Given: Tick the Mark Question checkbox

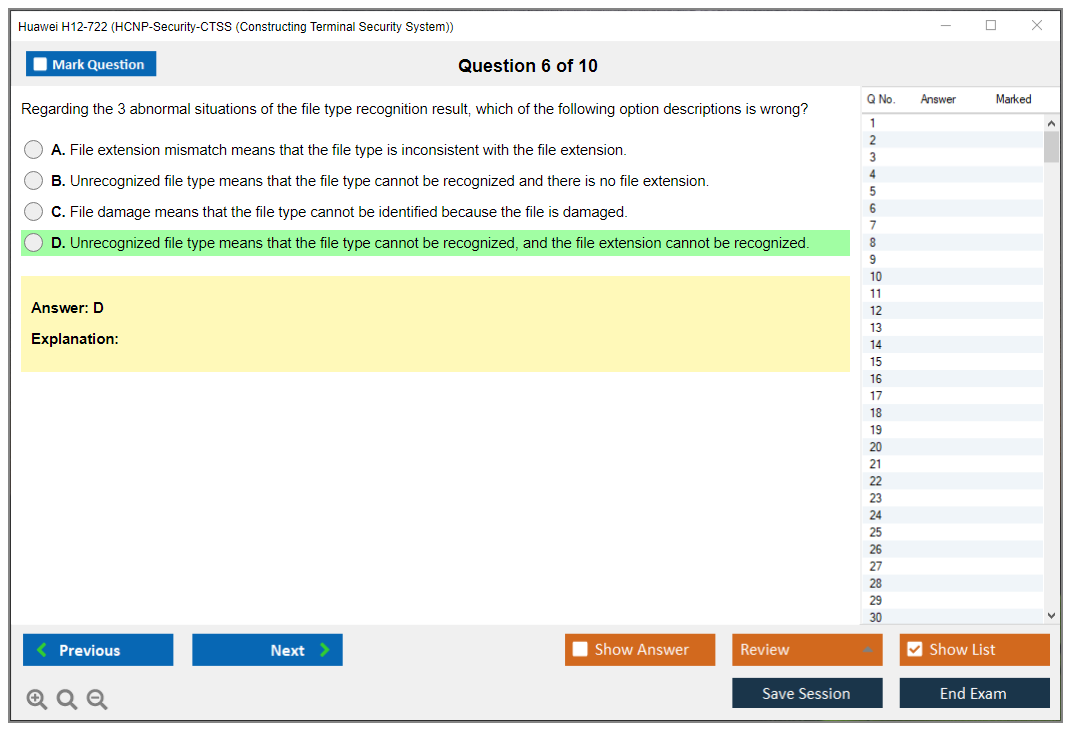Looking at the screenshot, I should (x=40, y=64).
